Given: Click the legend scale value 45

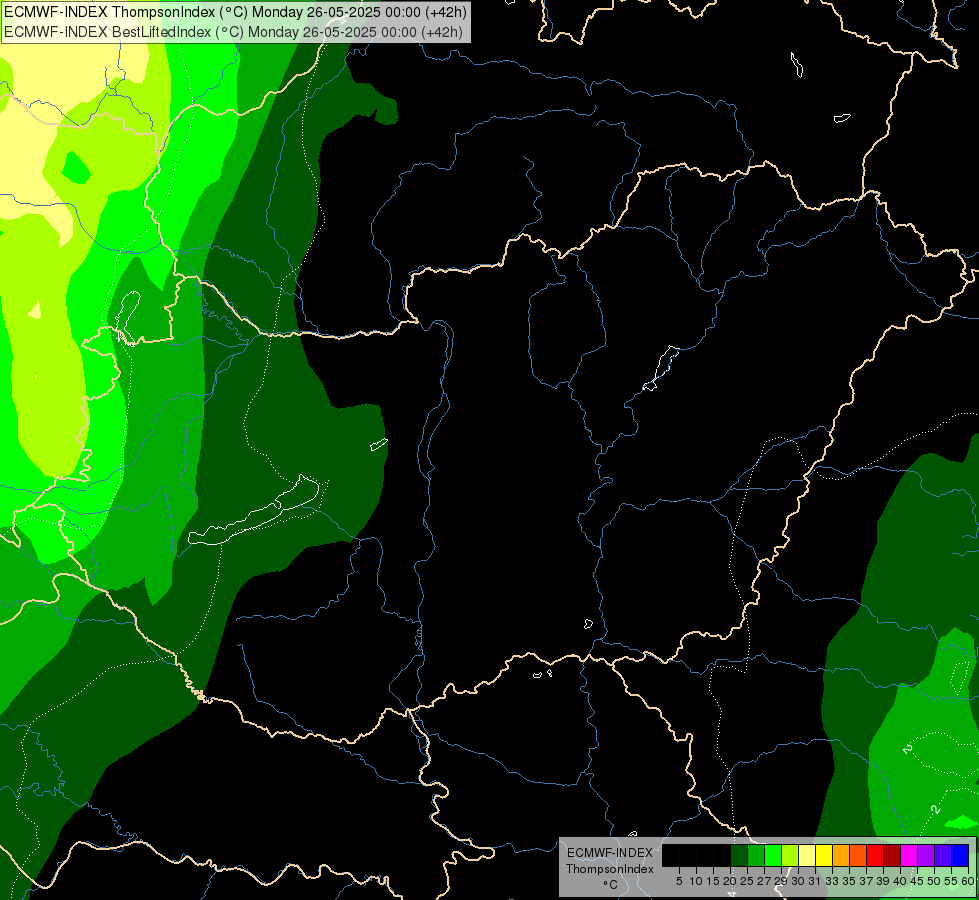Looking at the screenshot, I should click(918, 881).
